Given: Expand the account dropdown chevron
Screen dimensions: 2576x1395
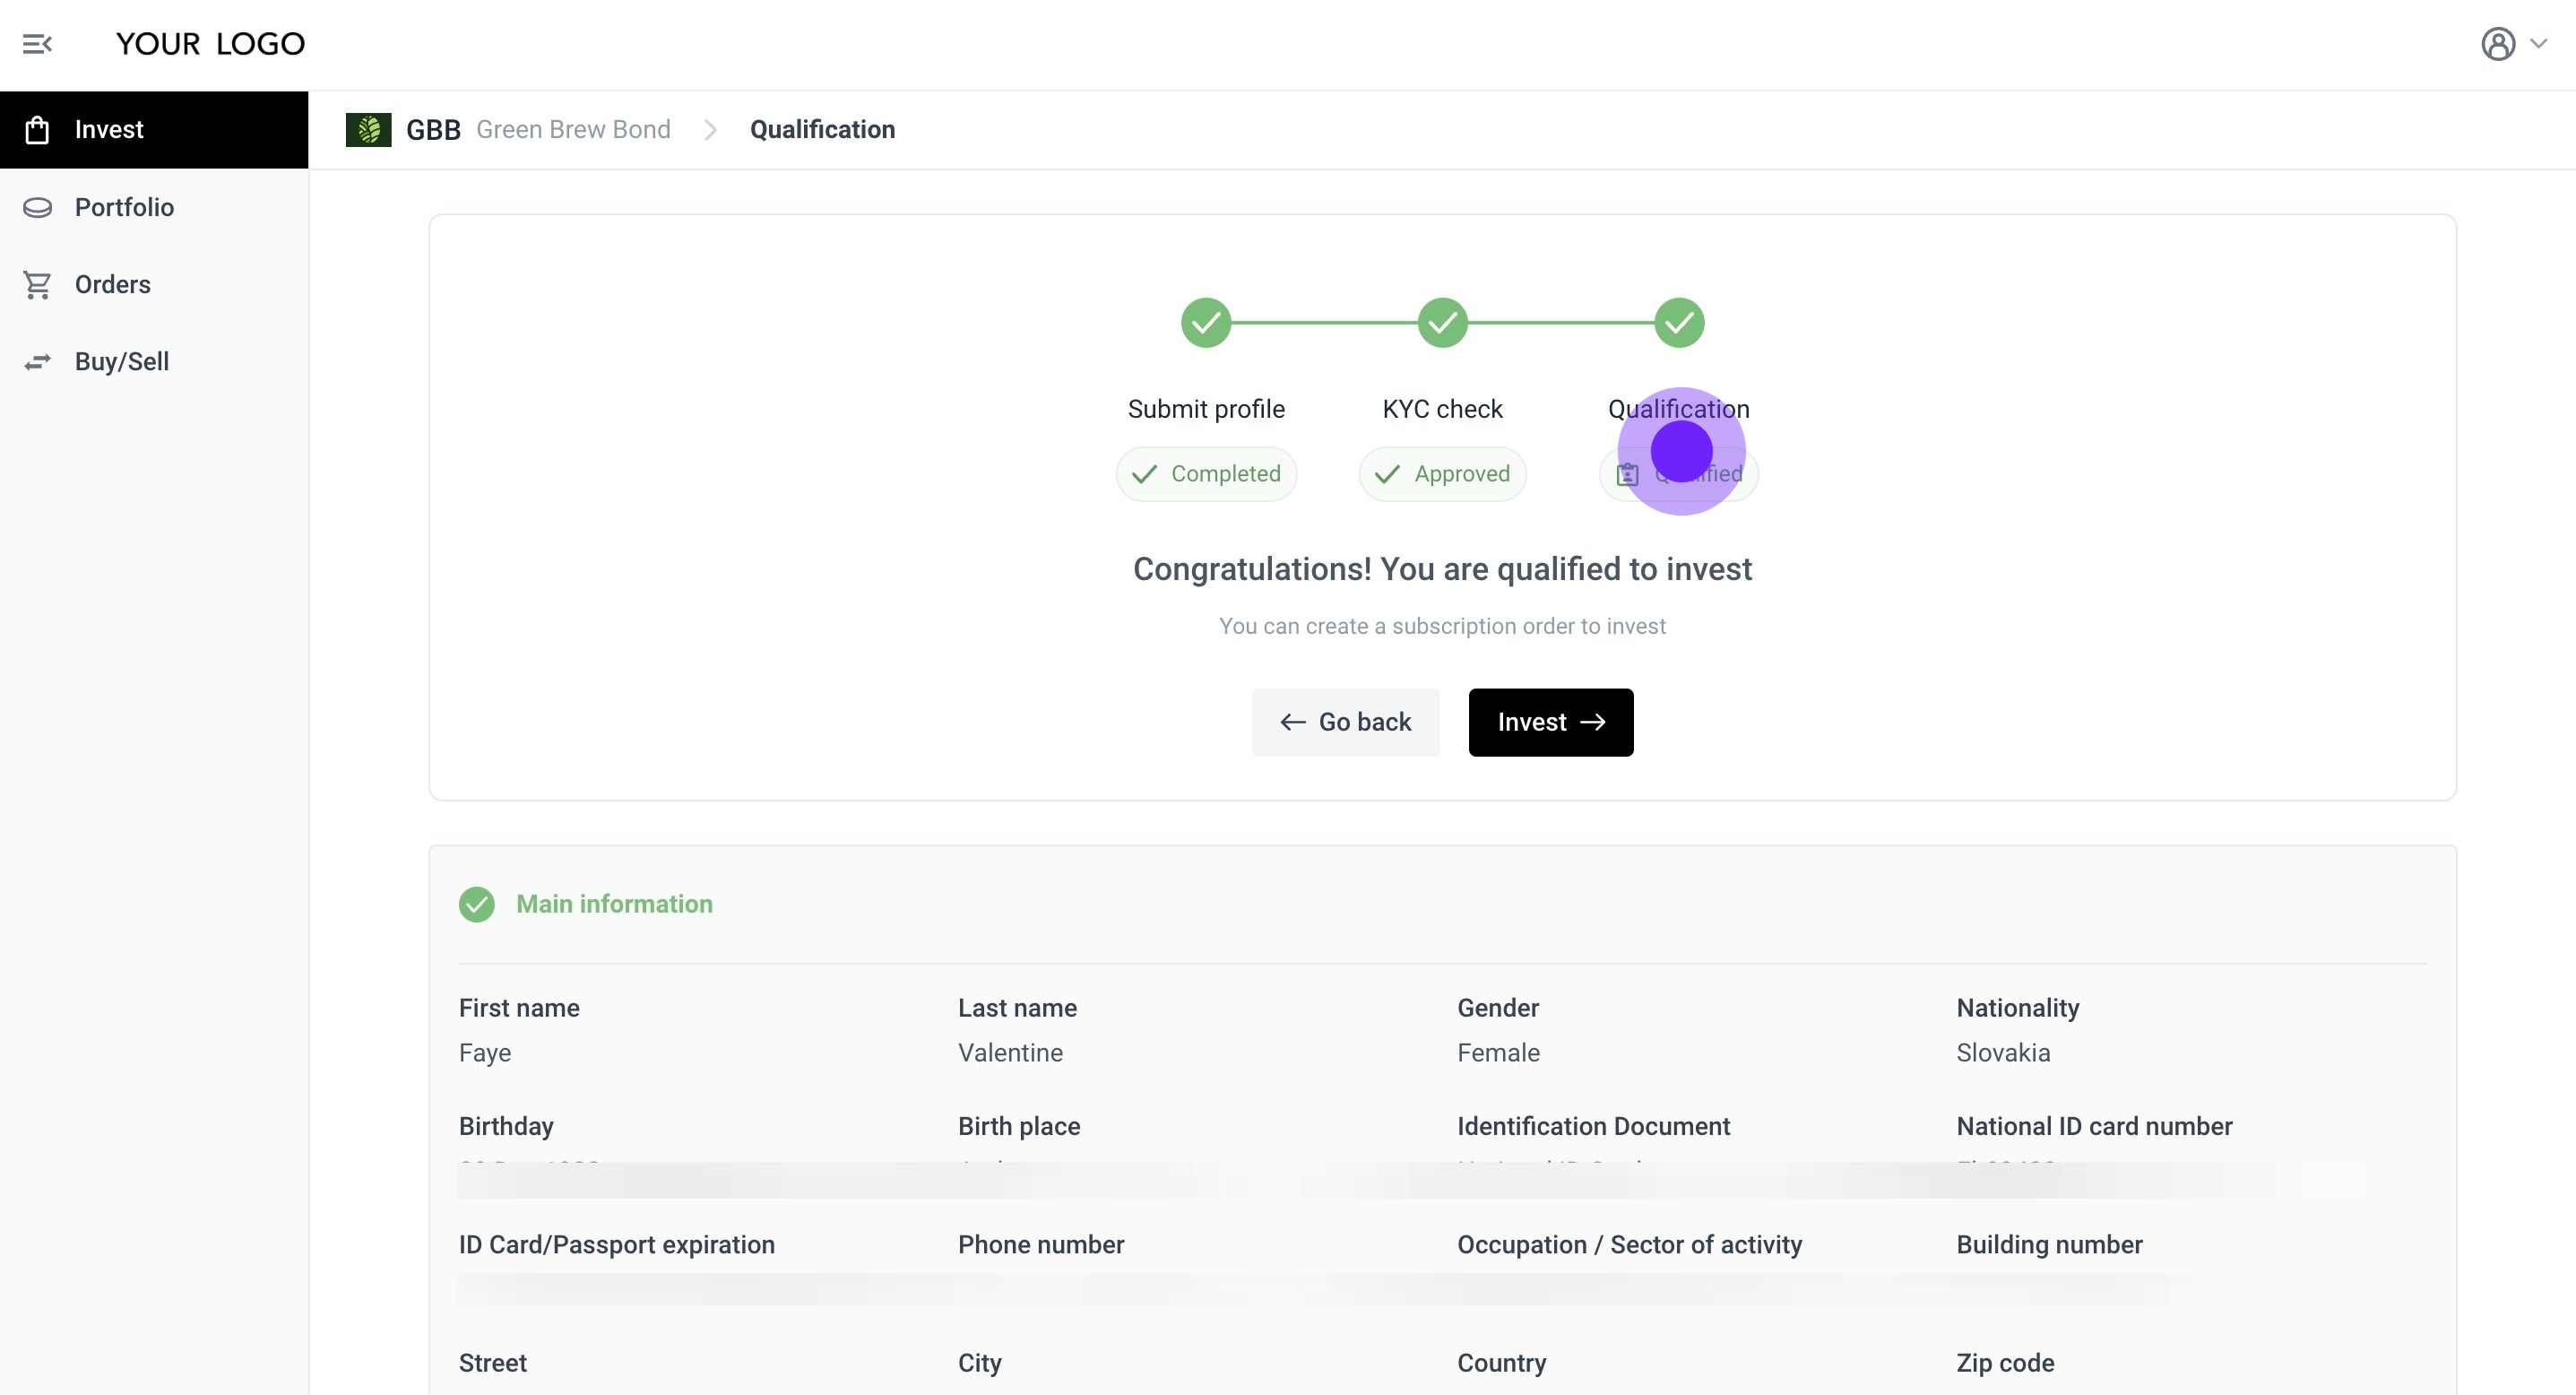Looking at the screenshot, I should click(x=2538, y=44).
